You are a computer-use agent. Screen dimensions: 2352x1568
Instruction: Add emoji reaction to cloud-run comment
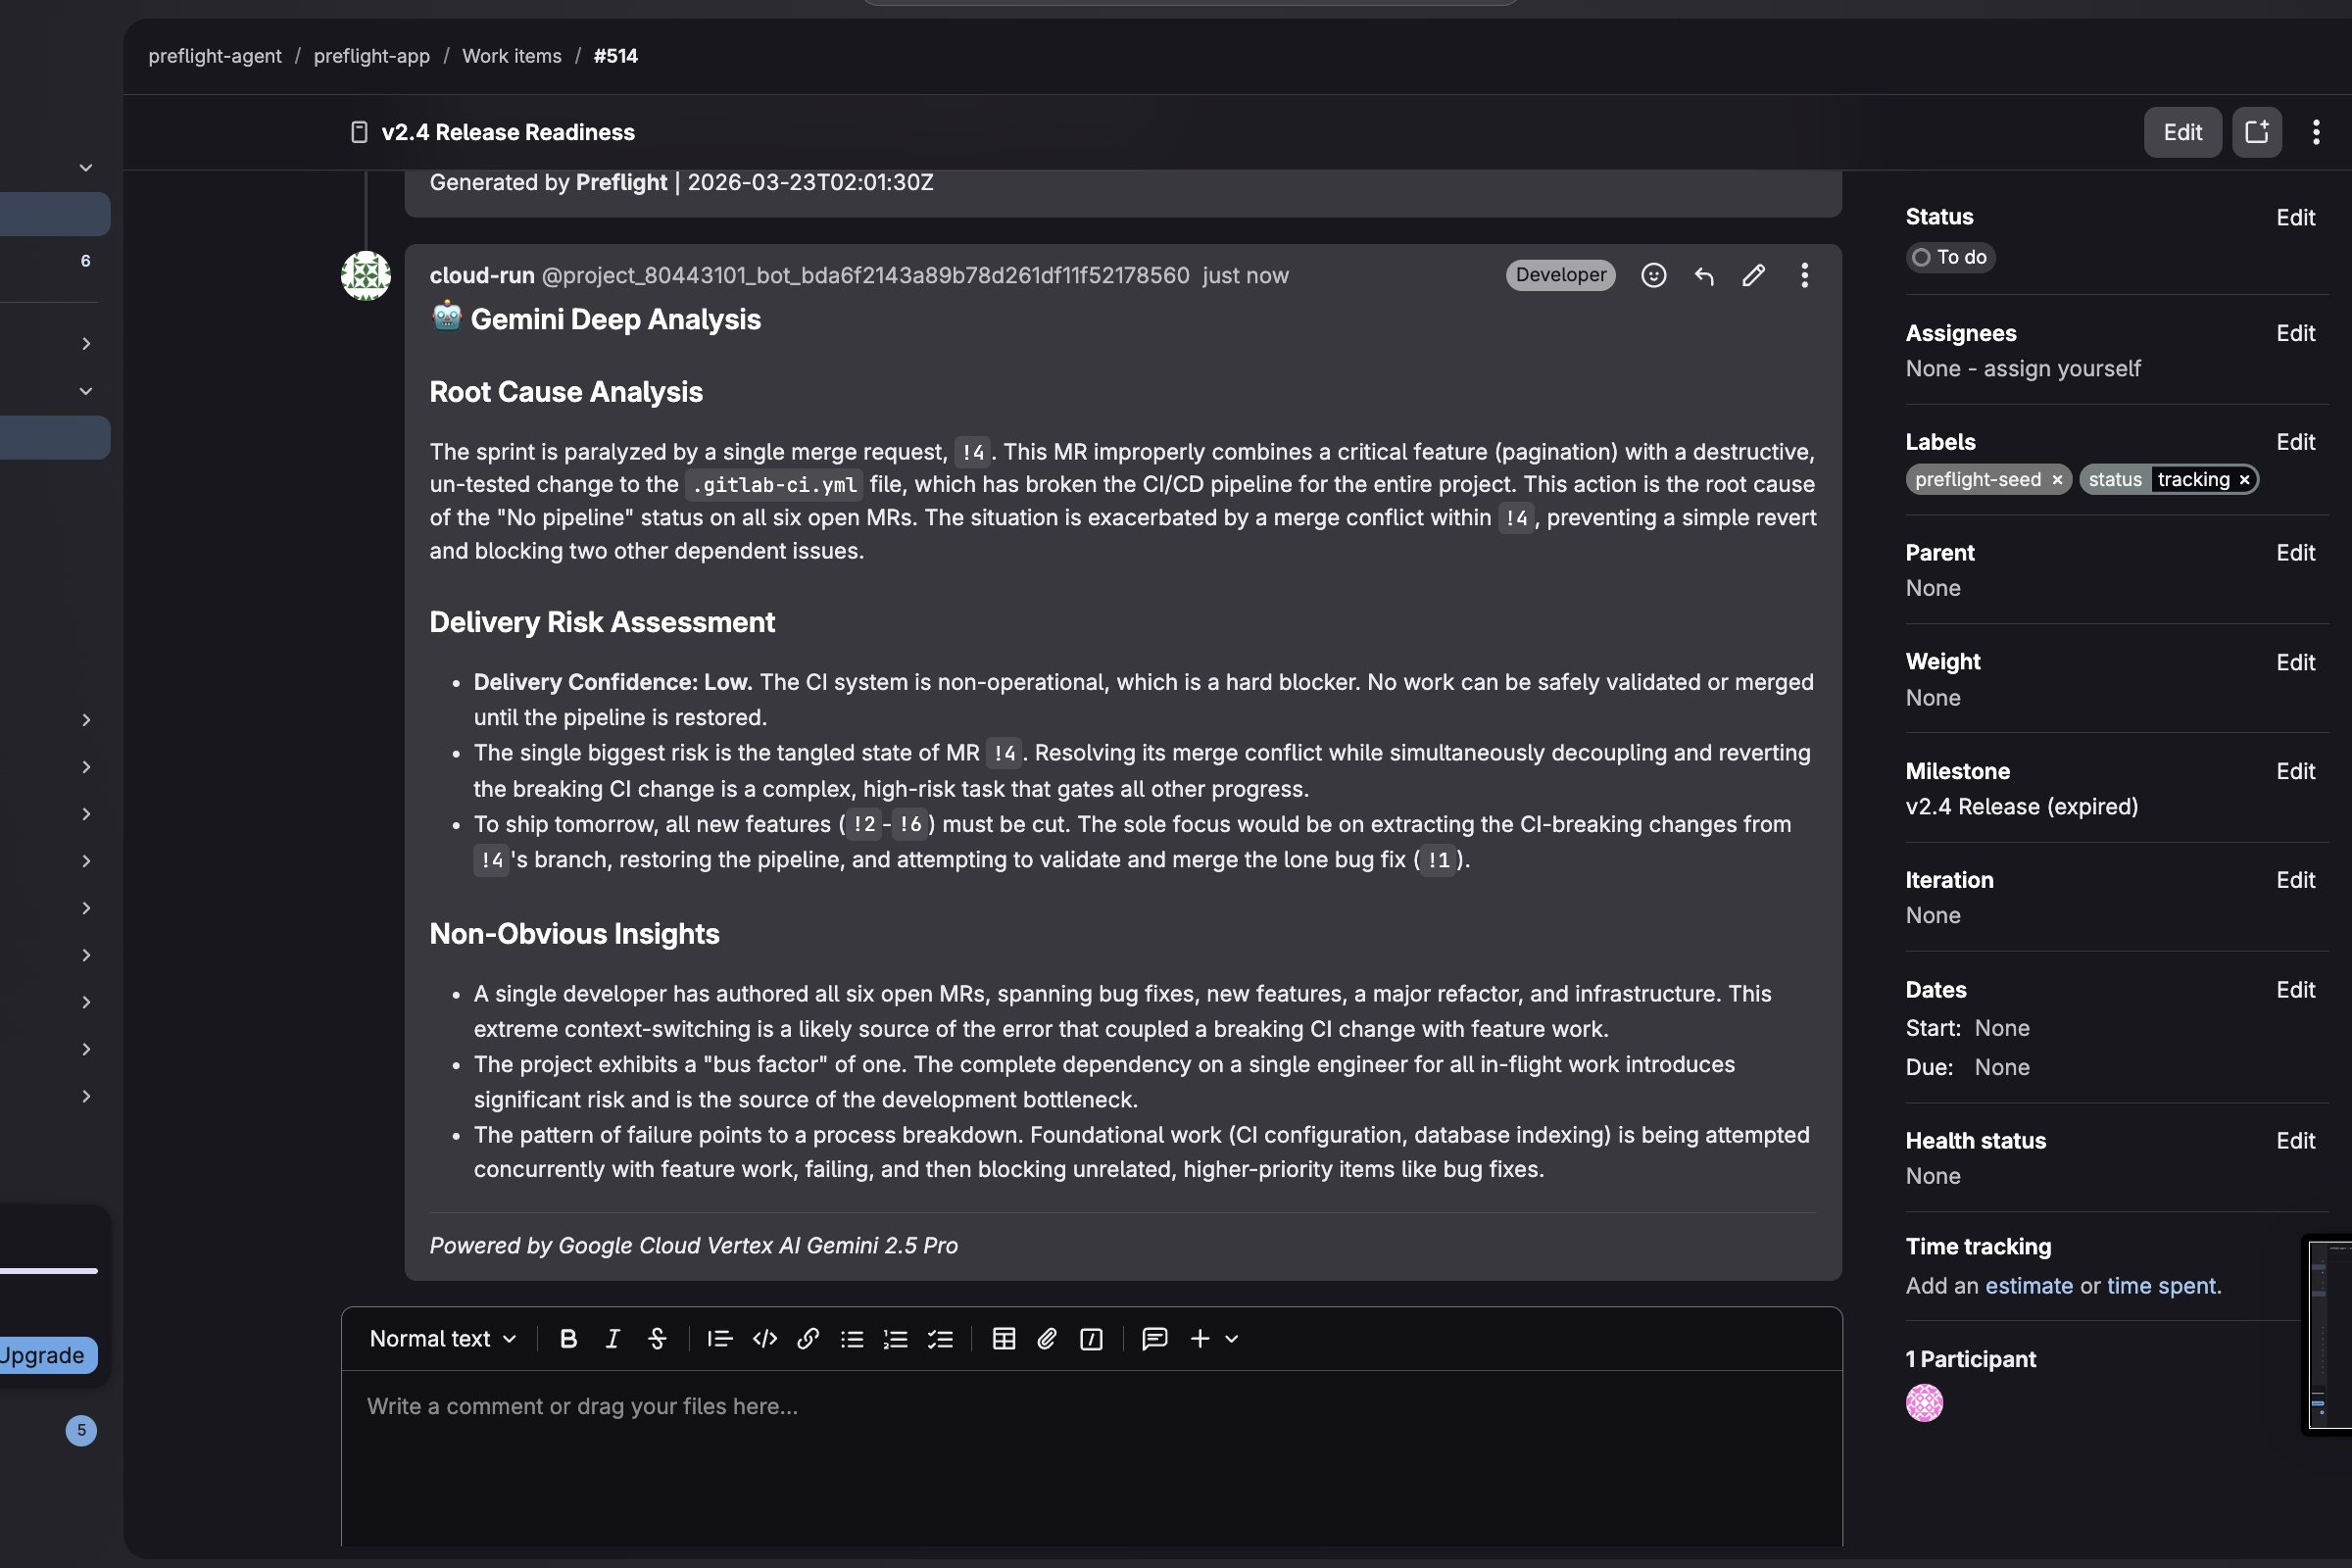1653,275
